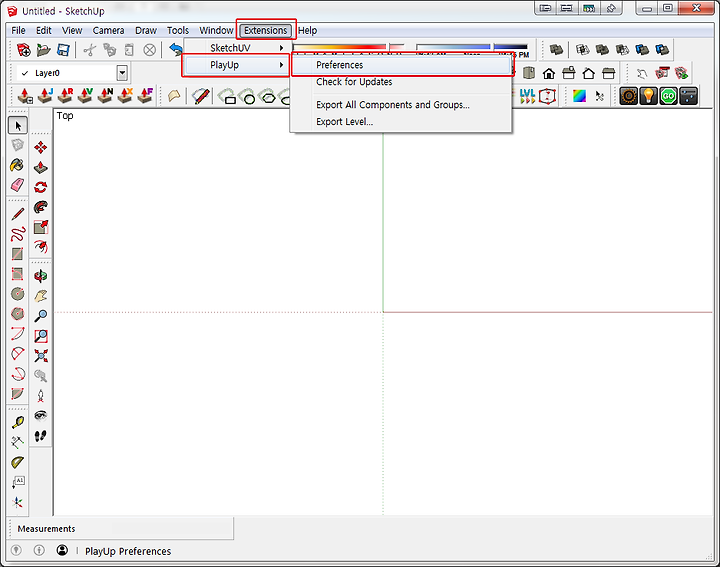Click the Zoom Extents tool

(40, 356)
